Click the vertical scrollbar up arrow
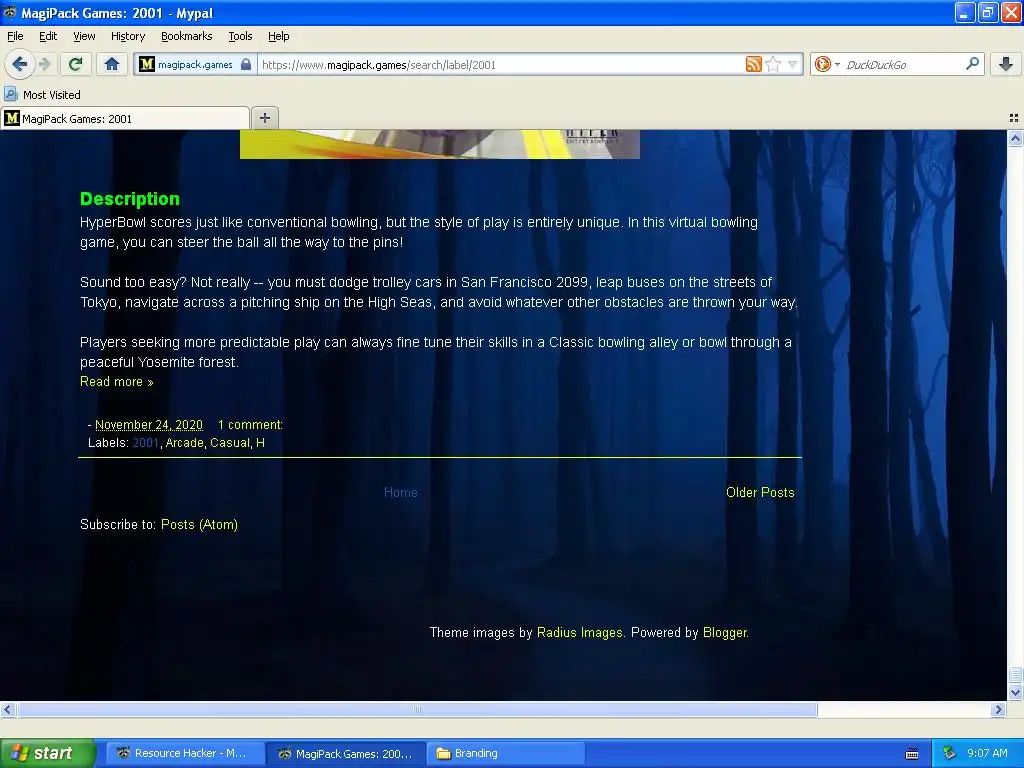 [1015, 138]
